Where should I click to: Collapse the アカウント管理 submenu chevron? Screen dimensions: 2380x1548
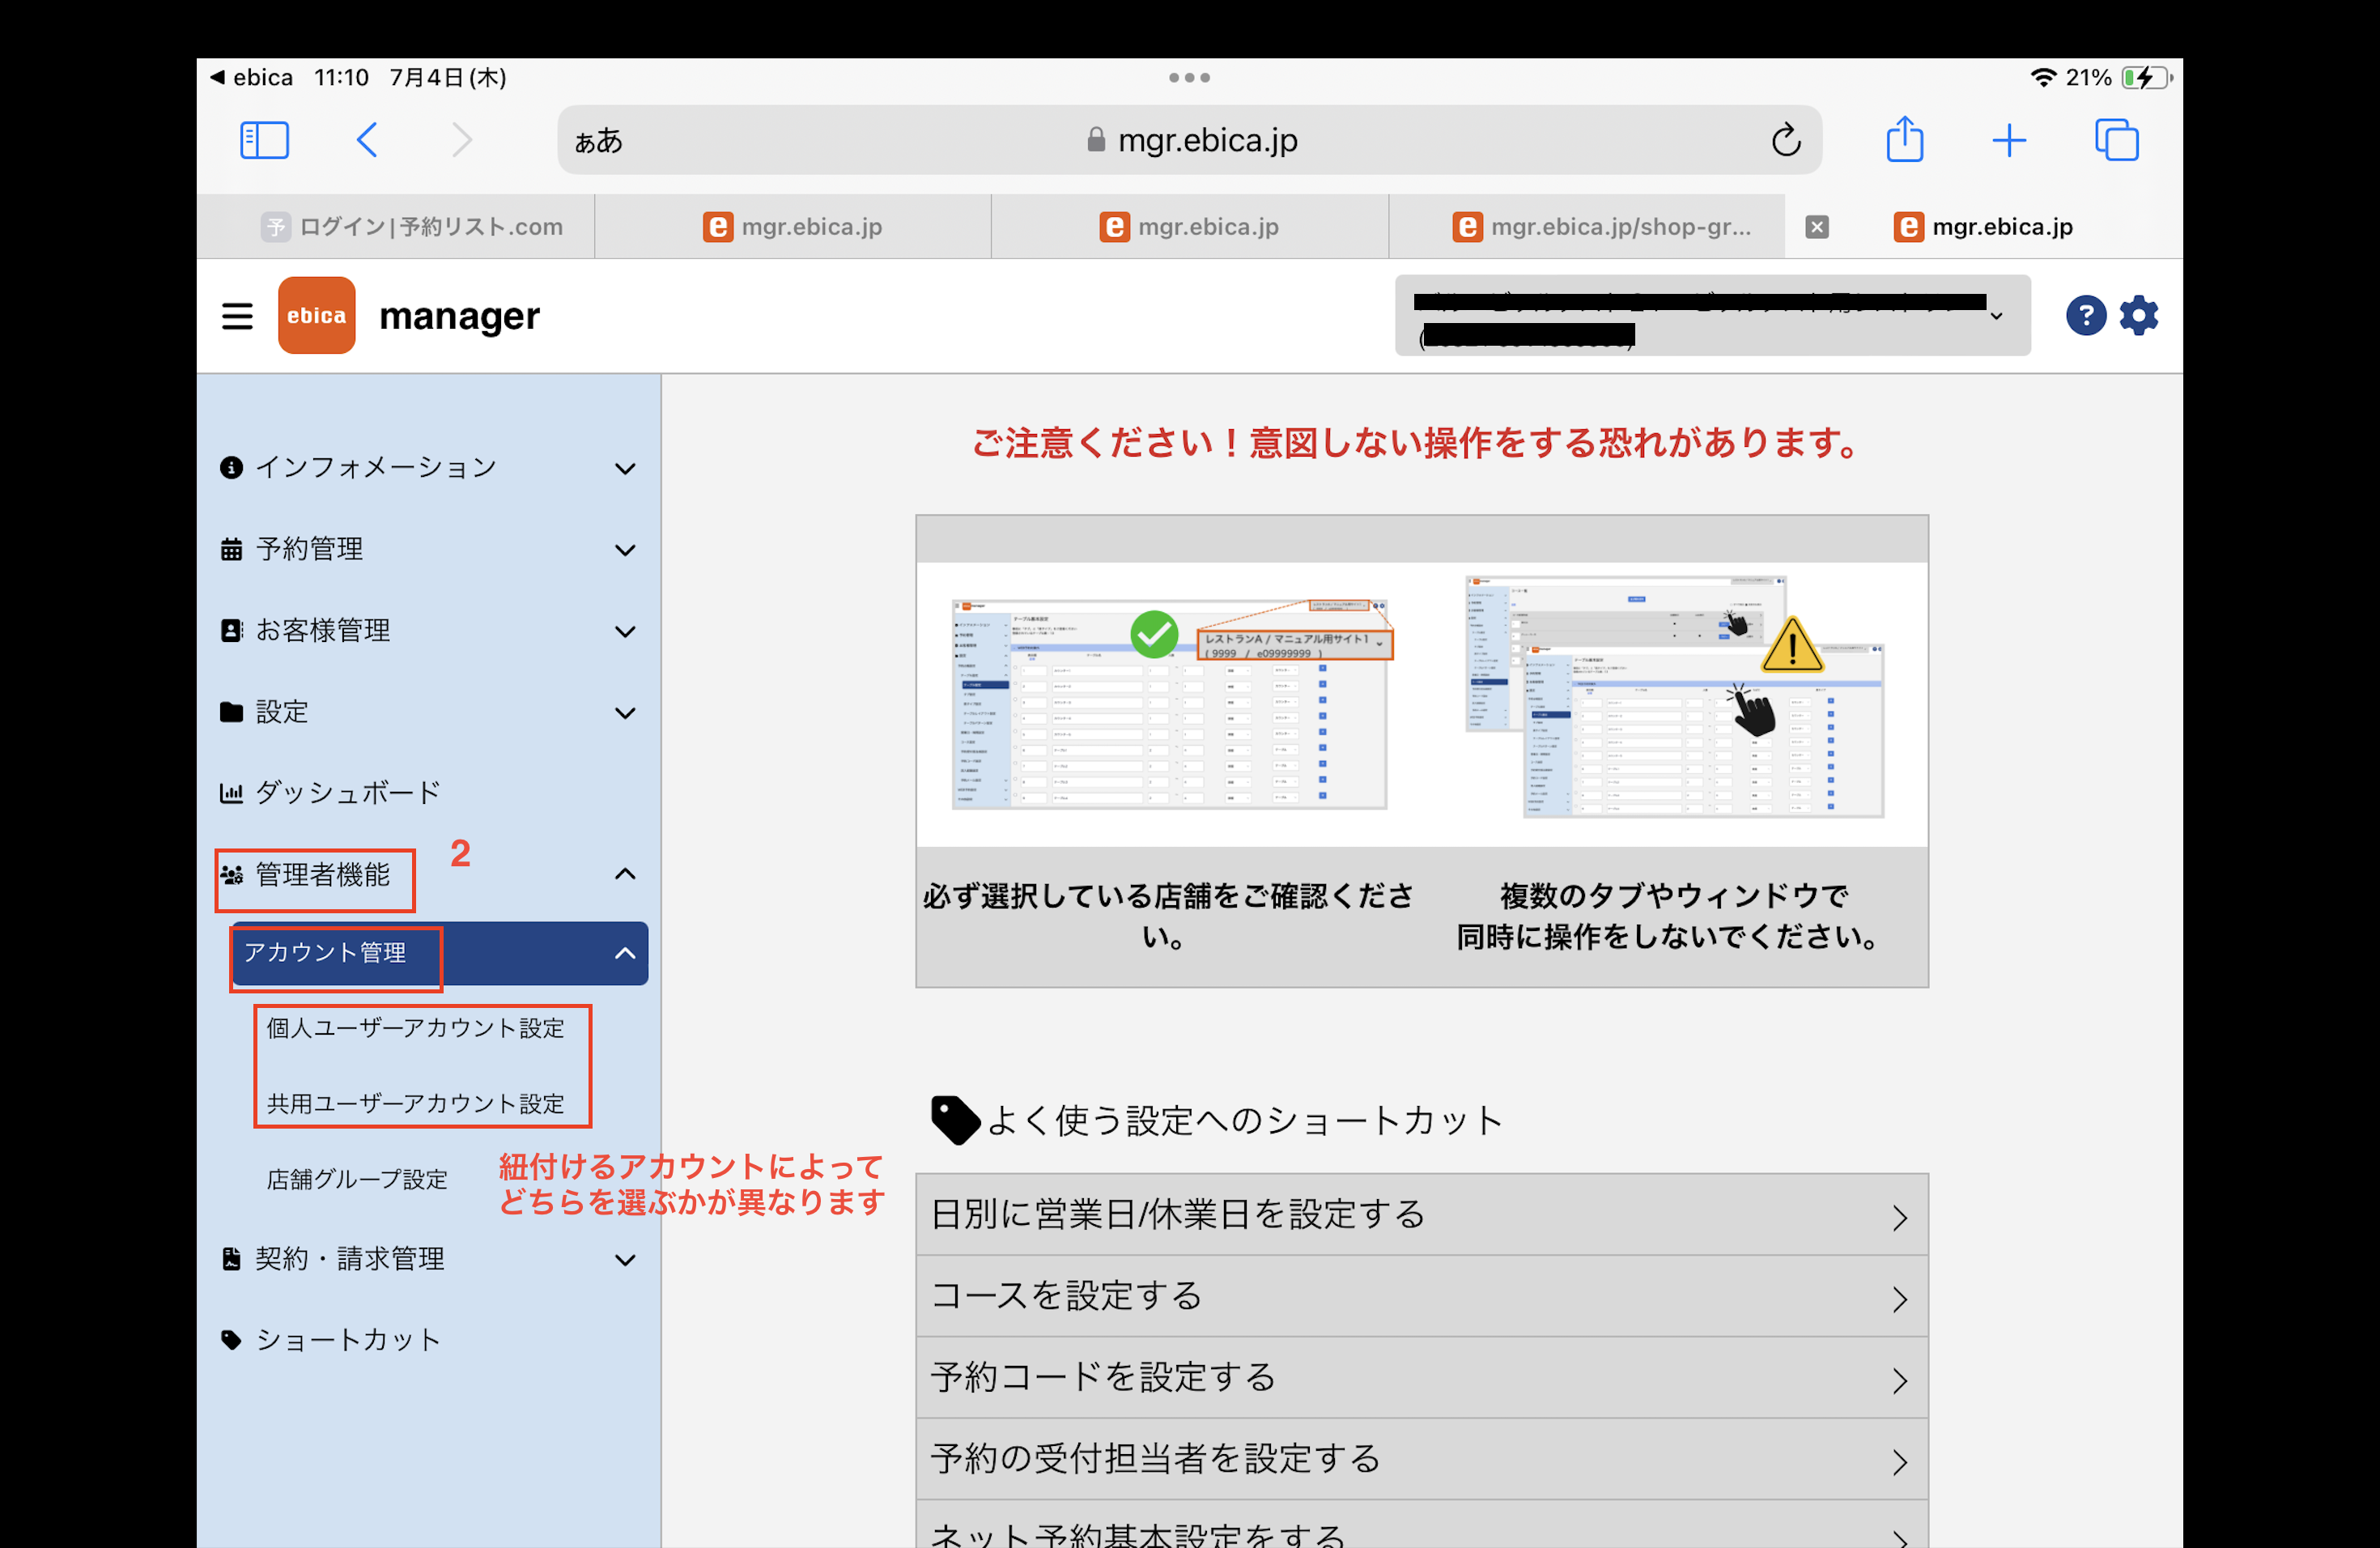pyautogui.click(x=625, y=953)
